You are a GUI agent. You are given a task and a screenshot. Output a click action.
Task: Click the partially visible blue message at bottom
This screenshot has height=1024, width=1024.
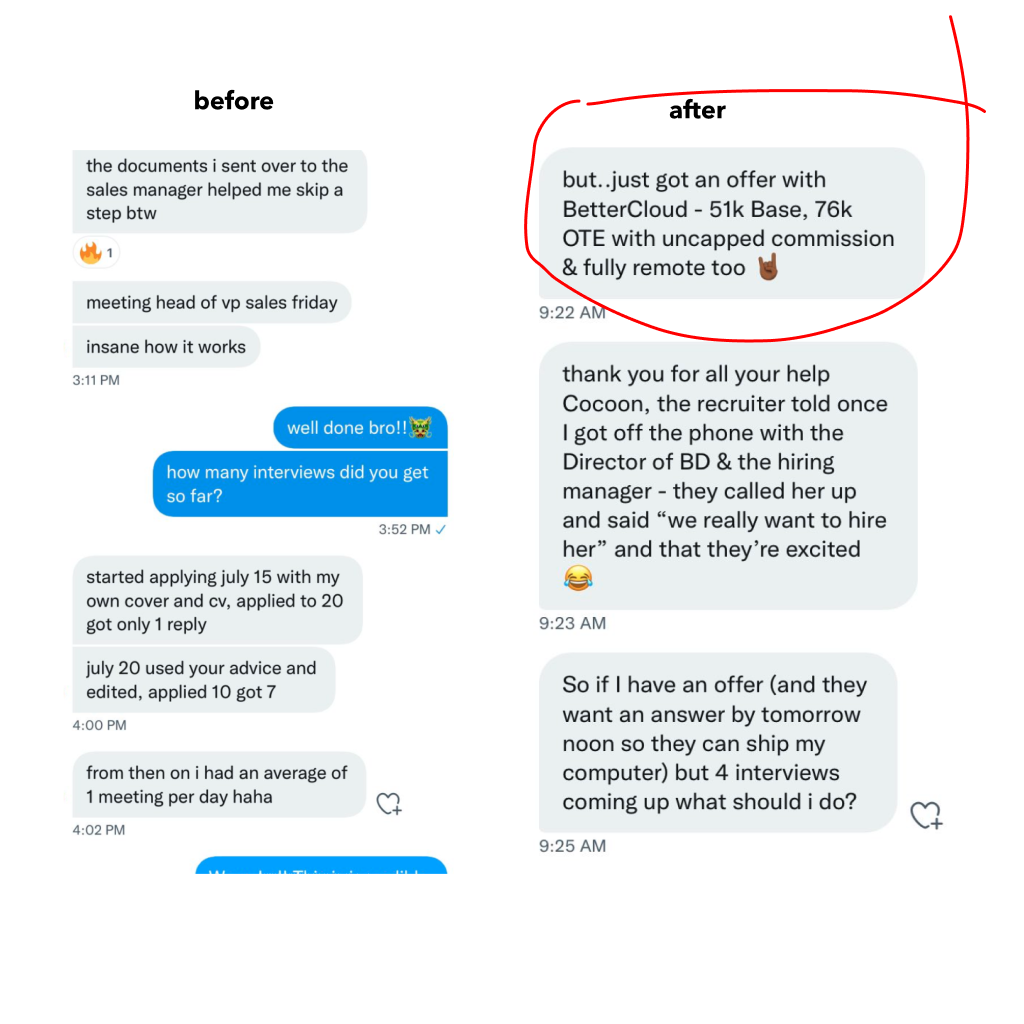click(320, 866)
